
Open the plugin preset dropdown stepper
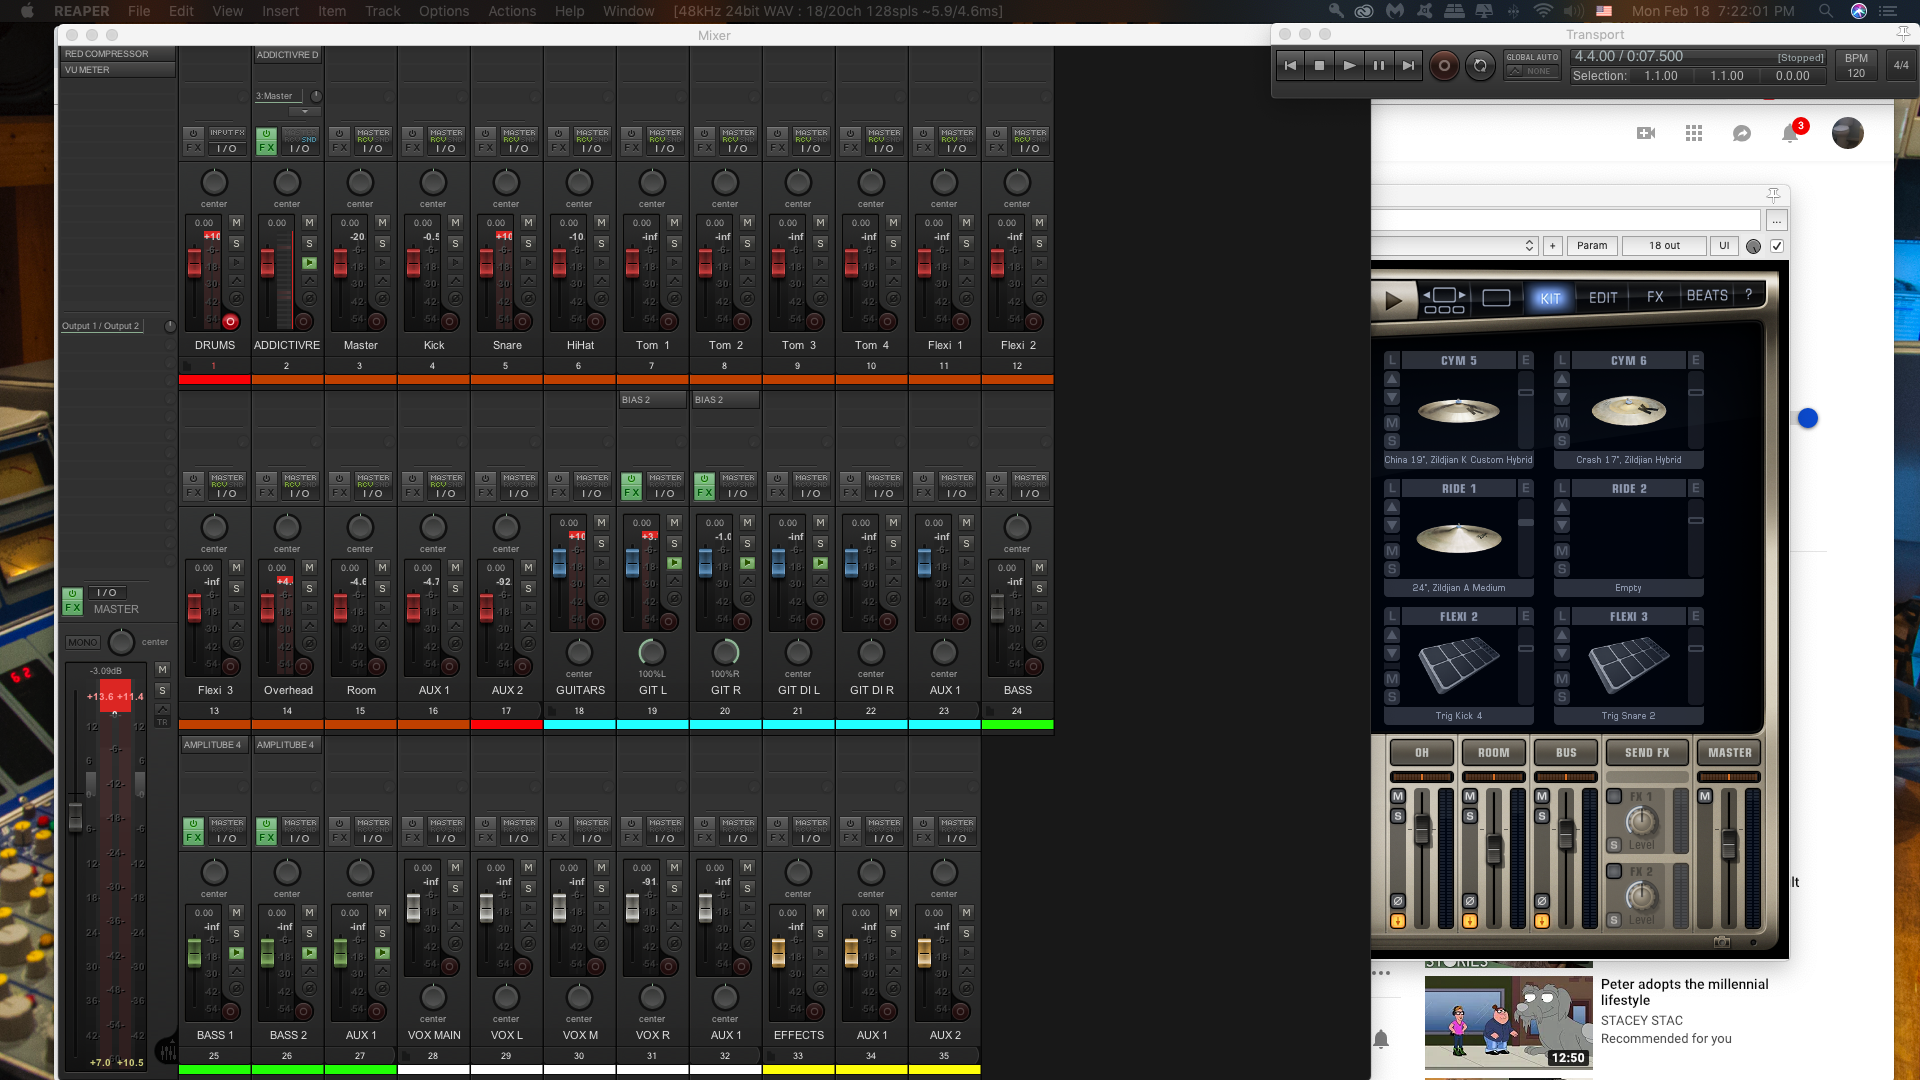pyautogui.click(x=1529, y=246)
